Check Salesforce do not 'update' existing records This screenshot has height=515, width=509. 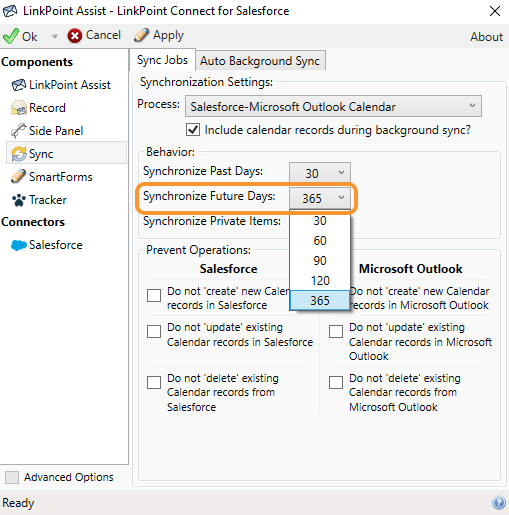[154, 331]
